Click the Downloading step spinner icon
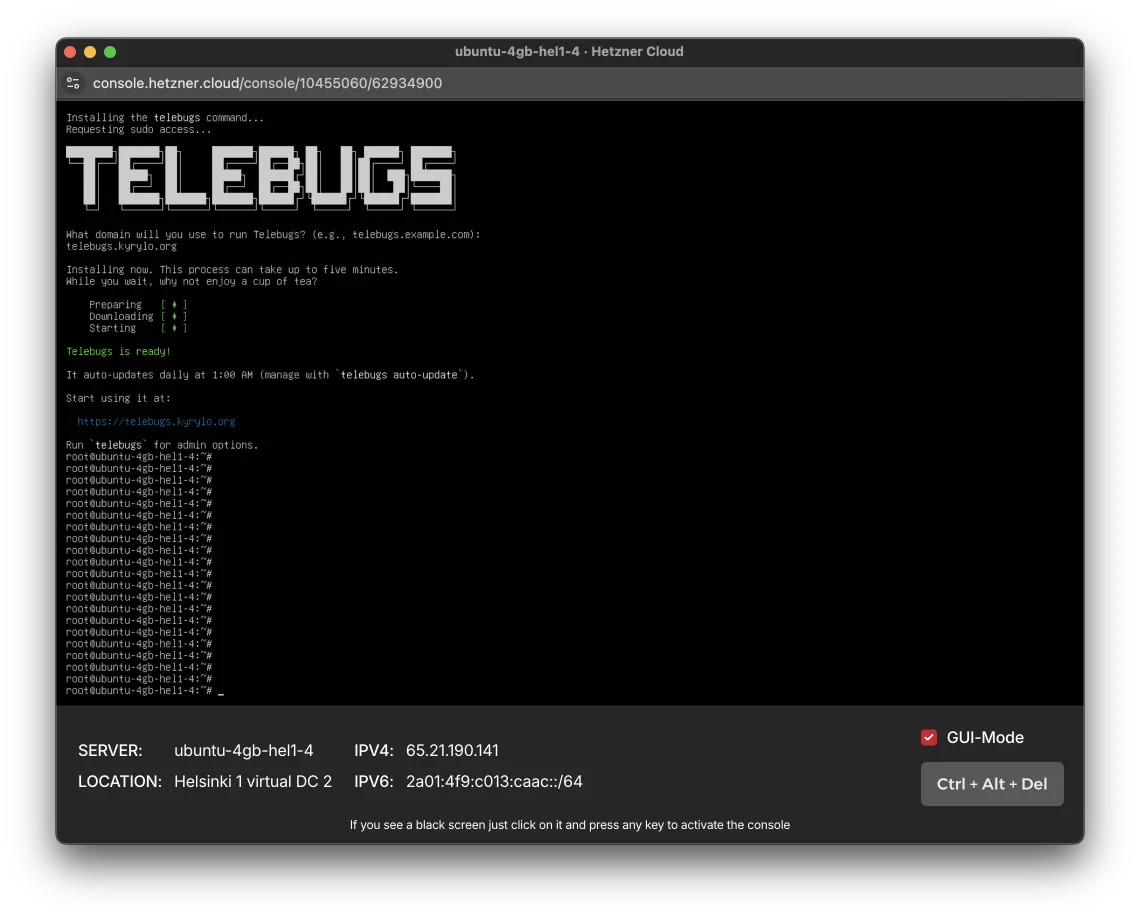This screenshot has width=1140, height=918. 172,316
